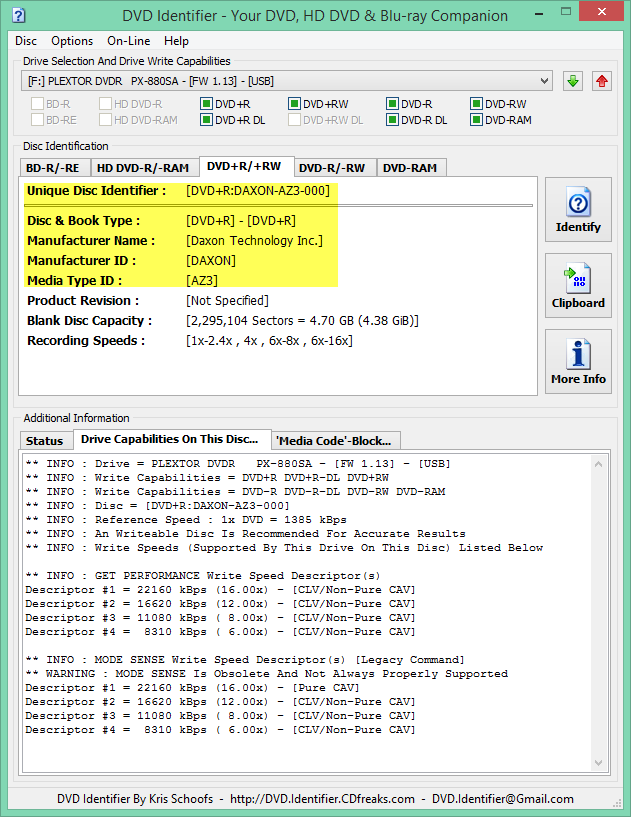Viewport: 631px width, 817px height.
Task: Select the DVD+R/+RW tab
Action: [x=244, y=166]
